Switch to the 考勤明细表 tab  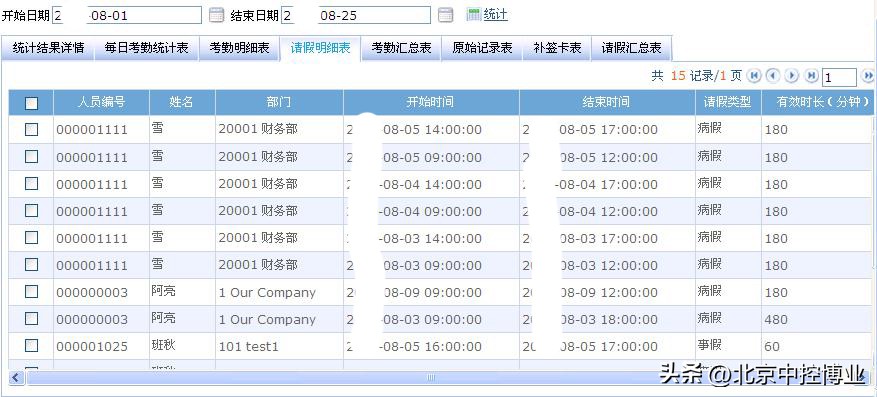pyautogui.click(x=239, y=48)
